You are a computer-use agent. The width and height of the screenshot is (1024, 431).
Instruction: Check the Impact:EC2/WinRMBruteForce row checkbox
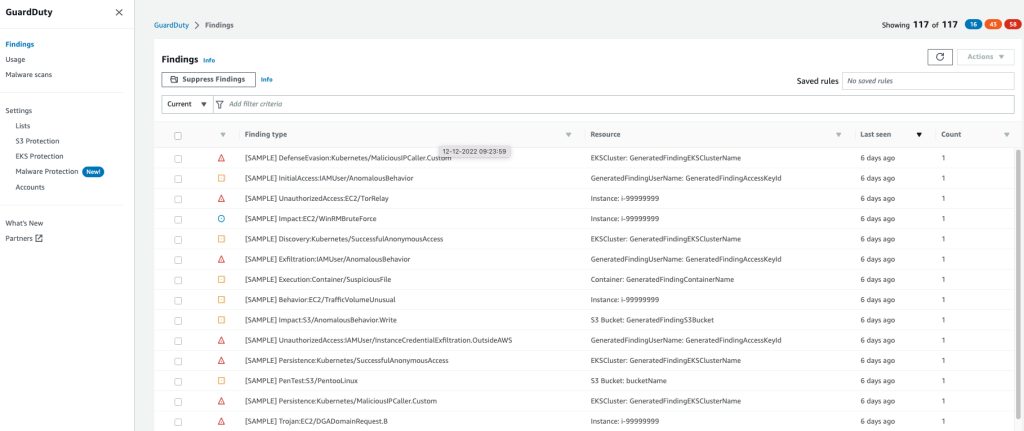pyautogui.click(x=178, y=219)
